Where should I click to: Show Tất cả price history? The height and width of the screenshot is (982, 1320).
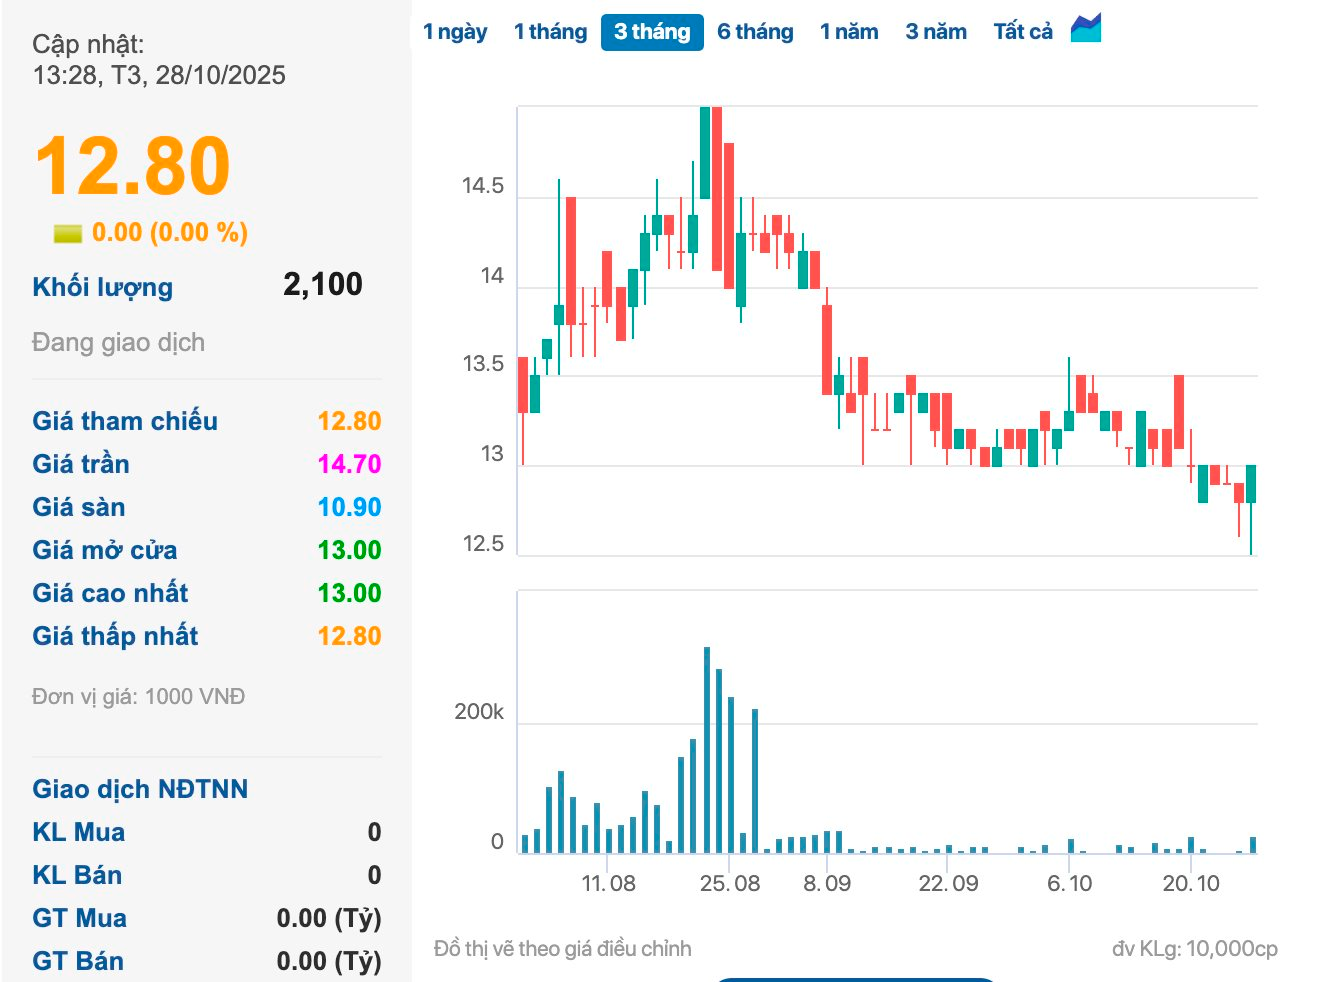click(x=1023, y=32)
